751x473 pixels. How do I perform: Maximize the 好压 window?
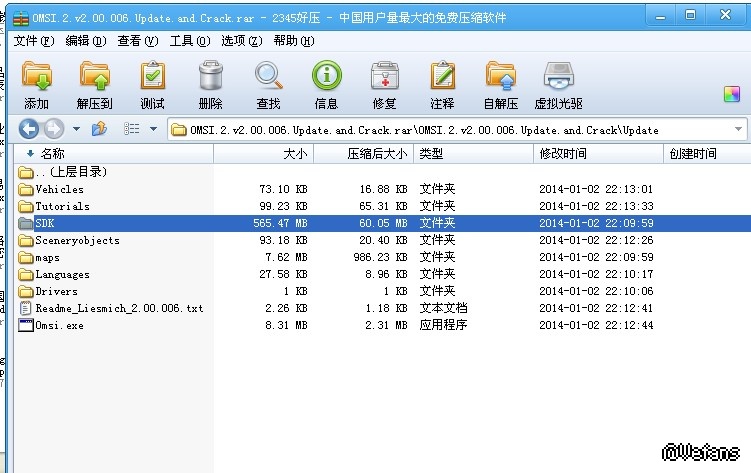(690, 15)
